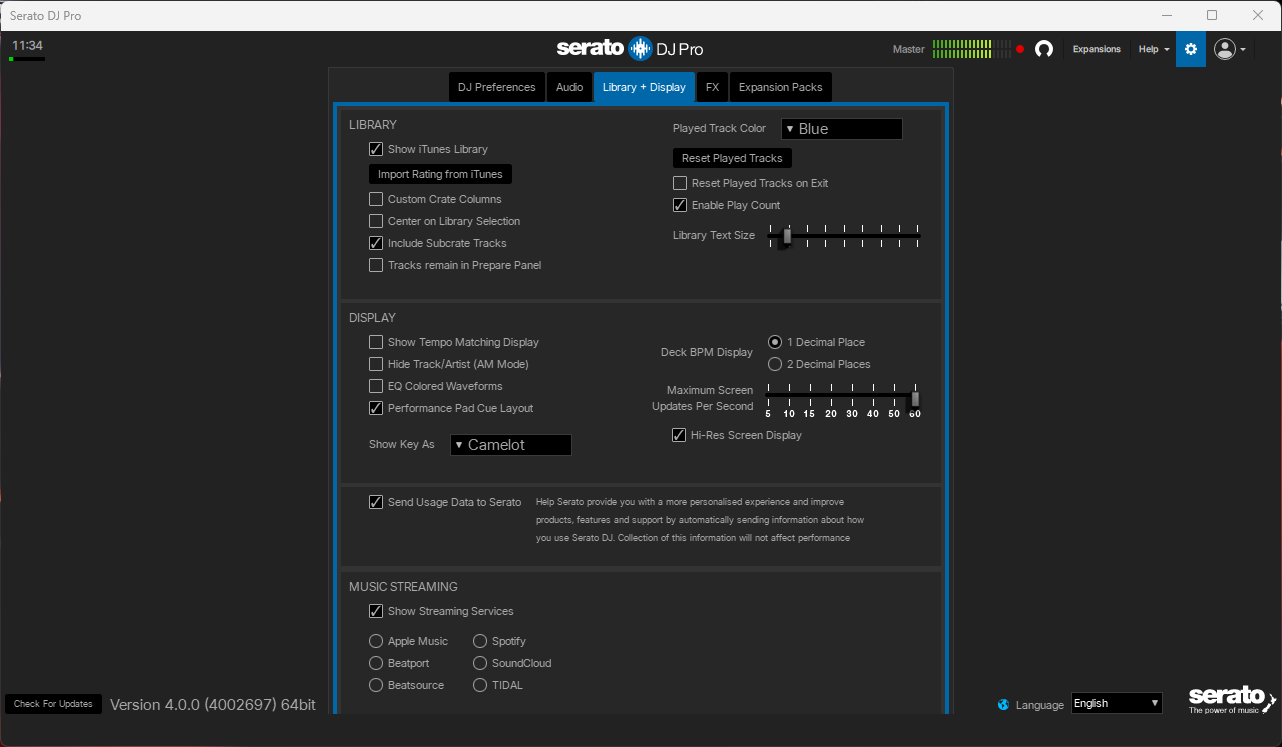Click the Serato power of music logo
1282x747 pixels.
click(x=1232, y=700)
